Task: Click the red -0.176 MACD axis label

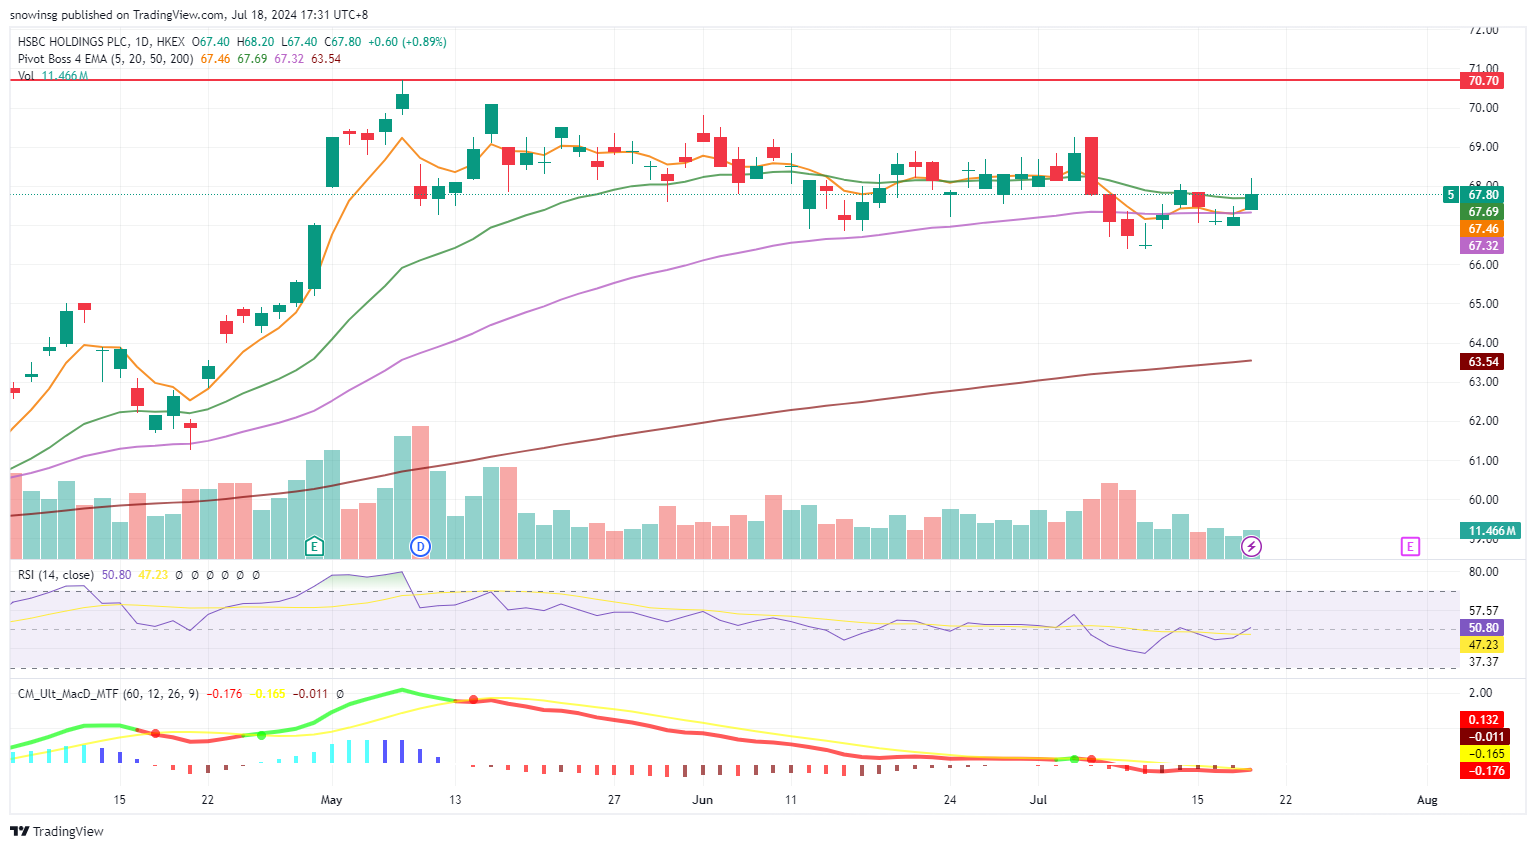Action: point(1482,771)
